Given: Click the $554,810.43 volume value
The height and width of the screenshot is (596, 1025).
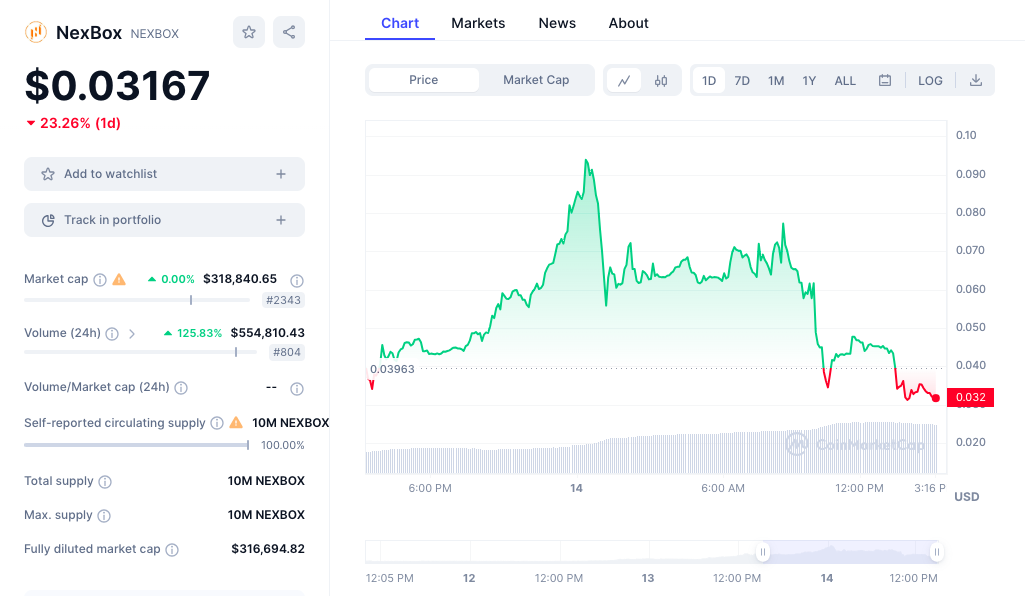Looking at the screenshot, I should (x=267, y=333).
